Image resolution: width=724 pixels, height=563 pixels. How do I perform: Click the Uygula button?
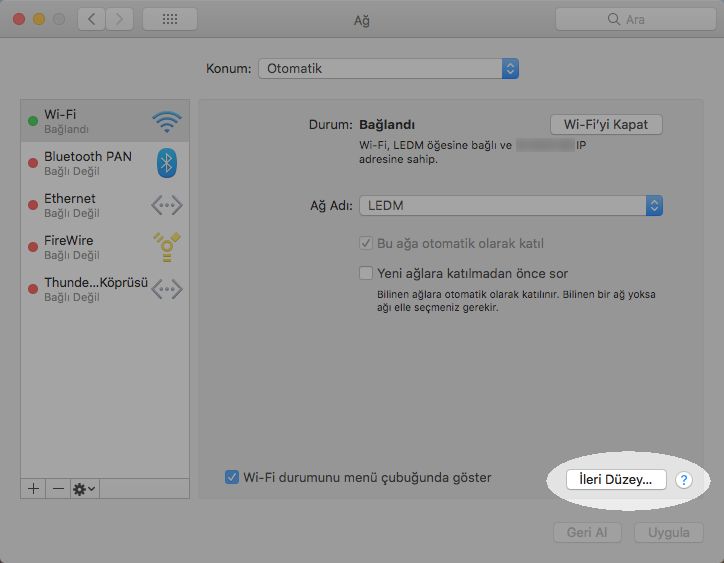(x=669, y=533)
